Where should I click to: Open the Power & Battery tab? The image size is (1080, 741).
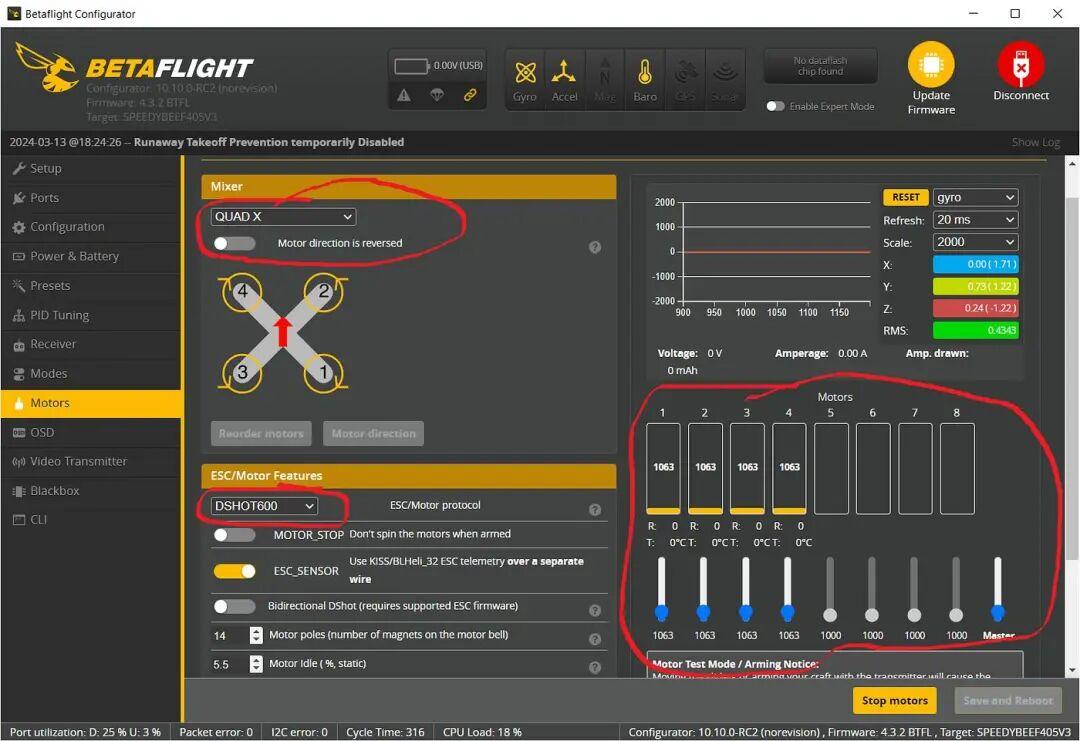91,256
